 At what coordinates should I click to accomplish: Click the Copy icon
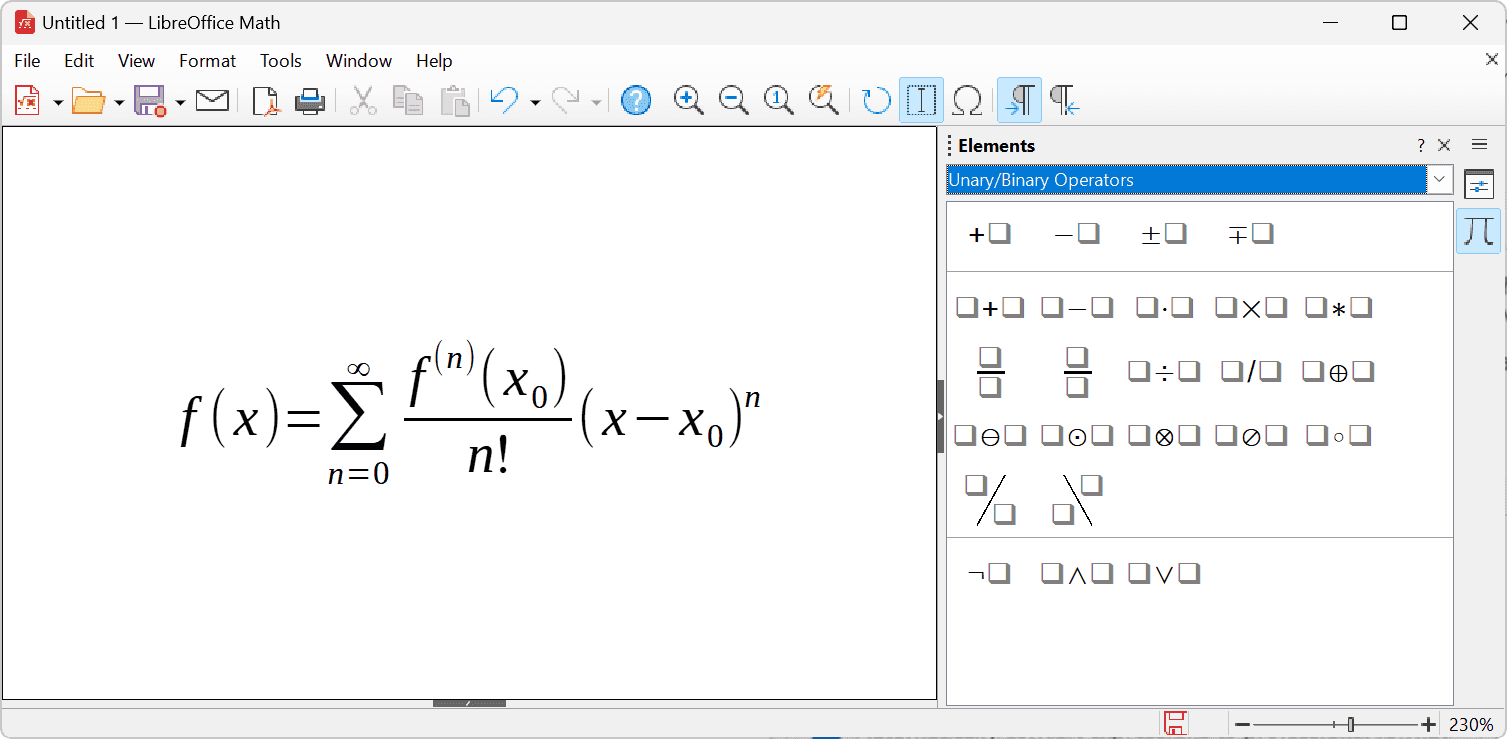point(408,100)
